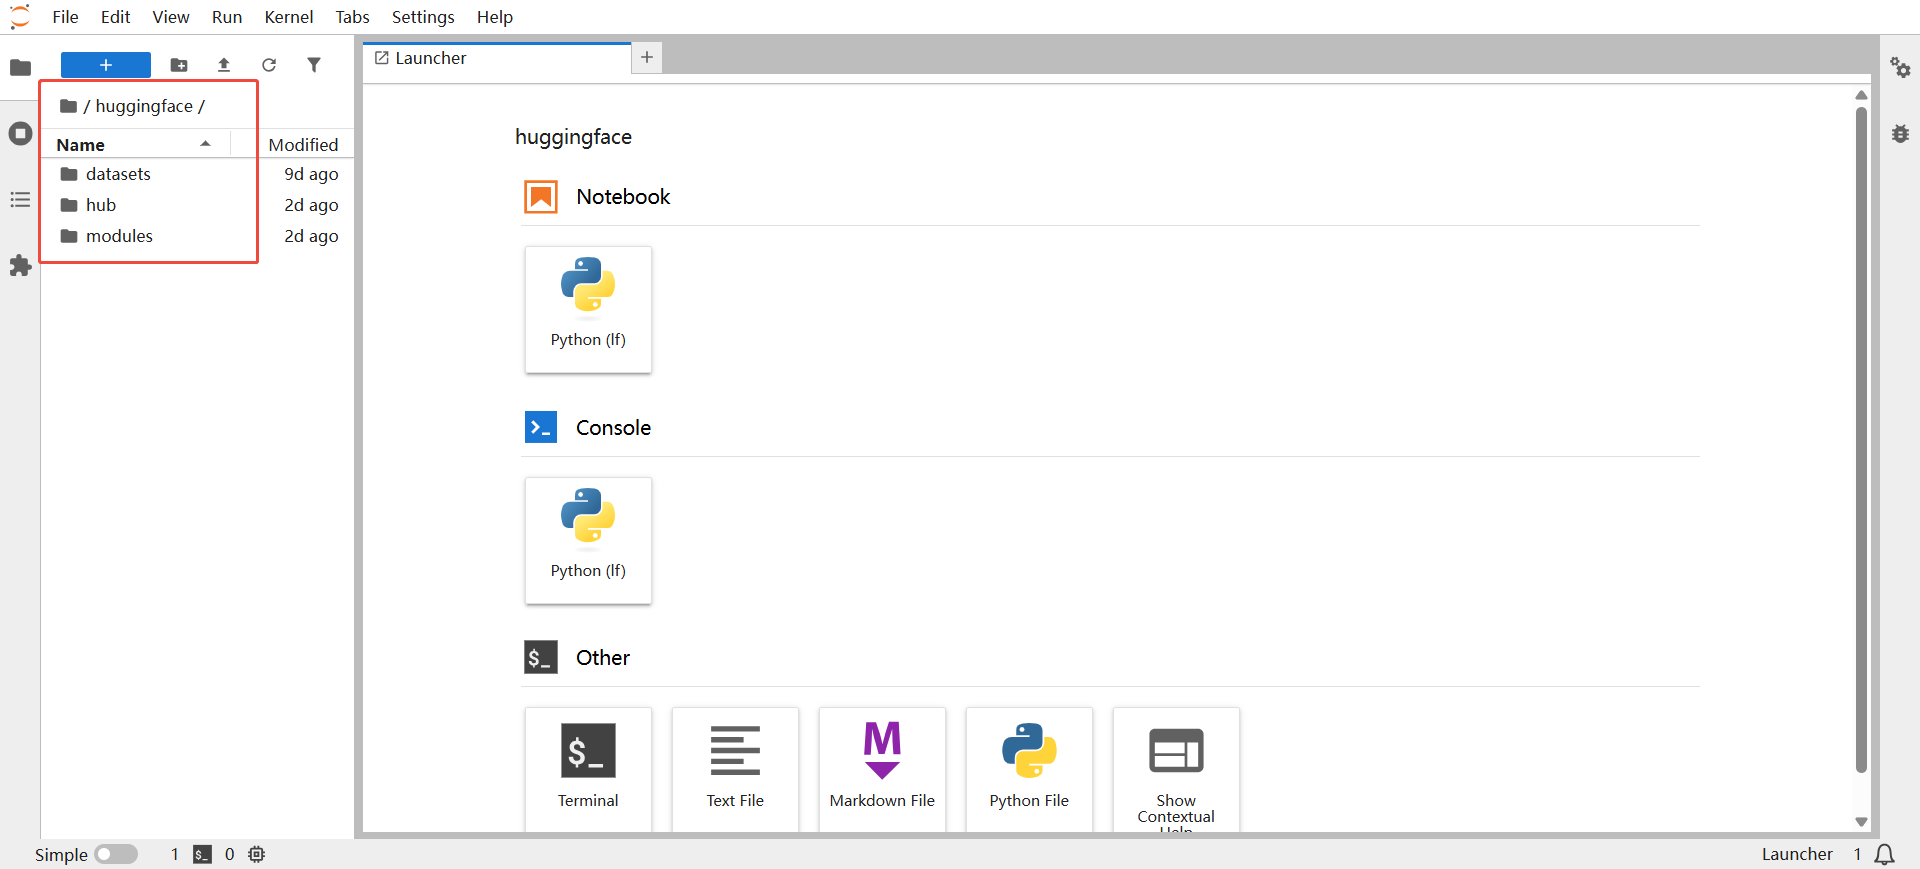
Task: Open the file filter icon
Action: [314, 65]
